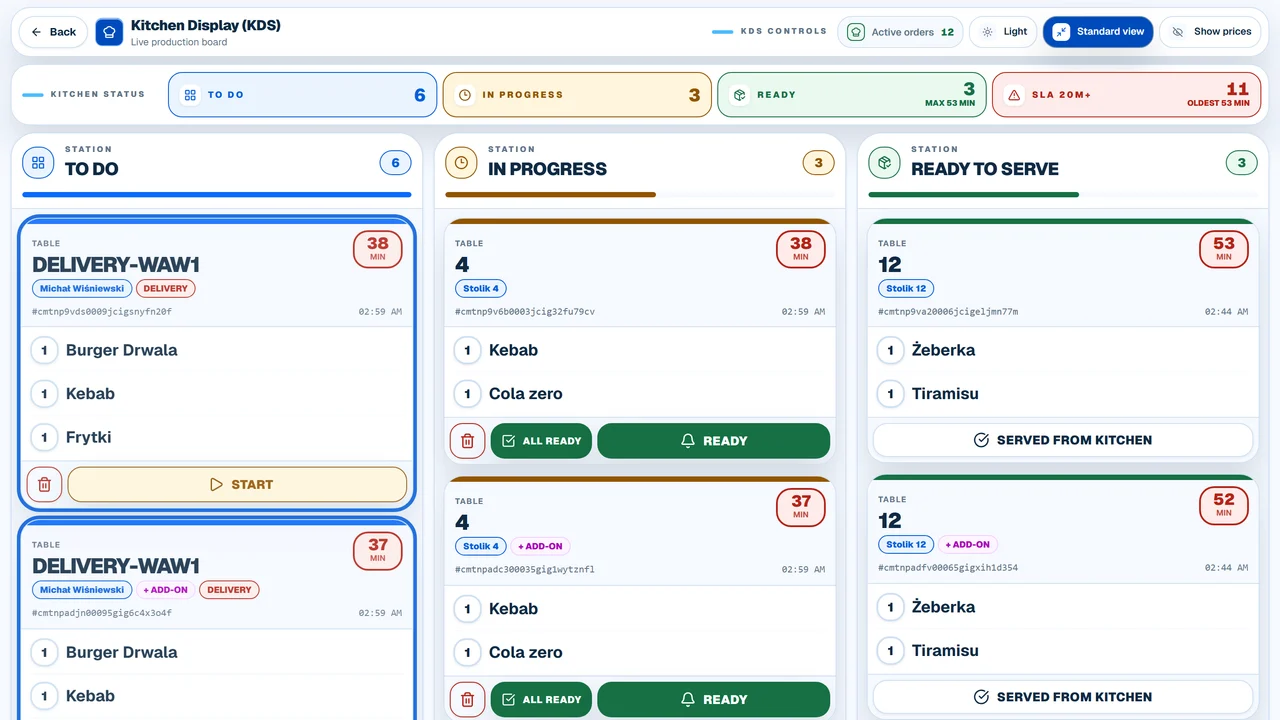Viewport: 1280px width, 720px height.
Task: Mark ALL READY on table 4 38 min order
Action: point(541,441)
